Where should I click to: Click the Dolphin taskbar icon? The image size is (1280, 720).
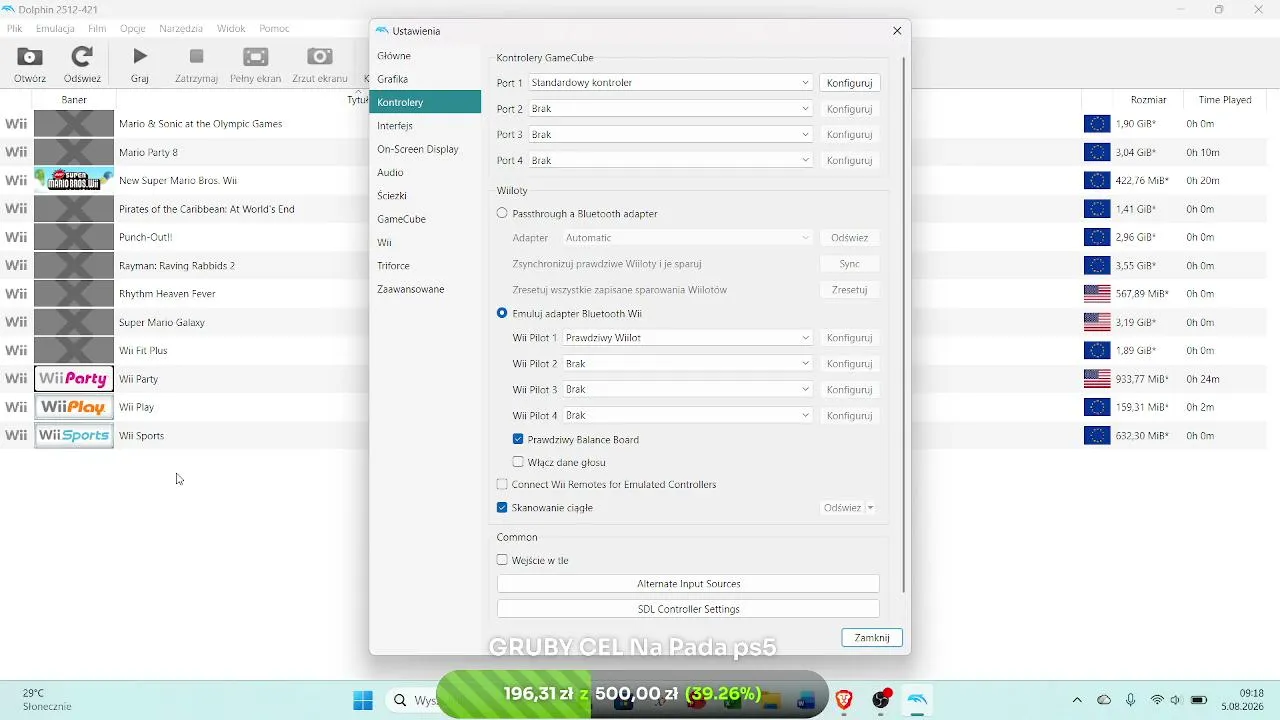point(917,700)
